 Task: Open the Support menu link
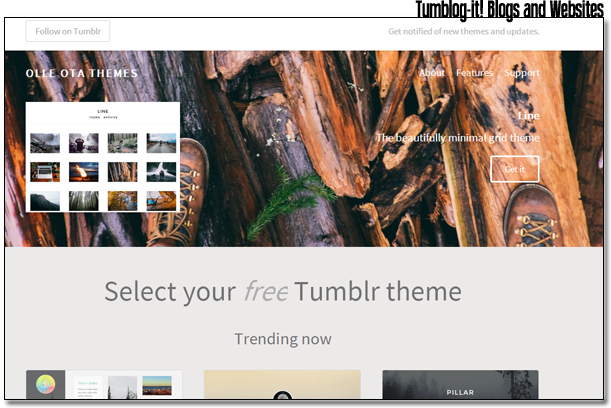(x=522, y=73)
